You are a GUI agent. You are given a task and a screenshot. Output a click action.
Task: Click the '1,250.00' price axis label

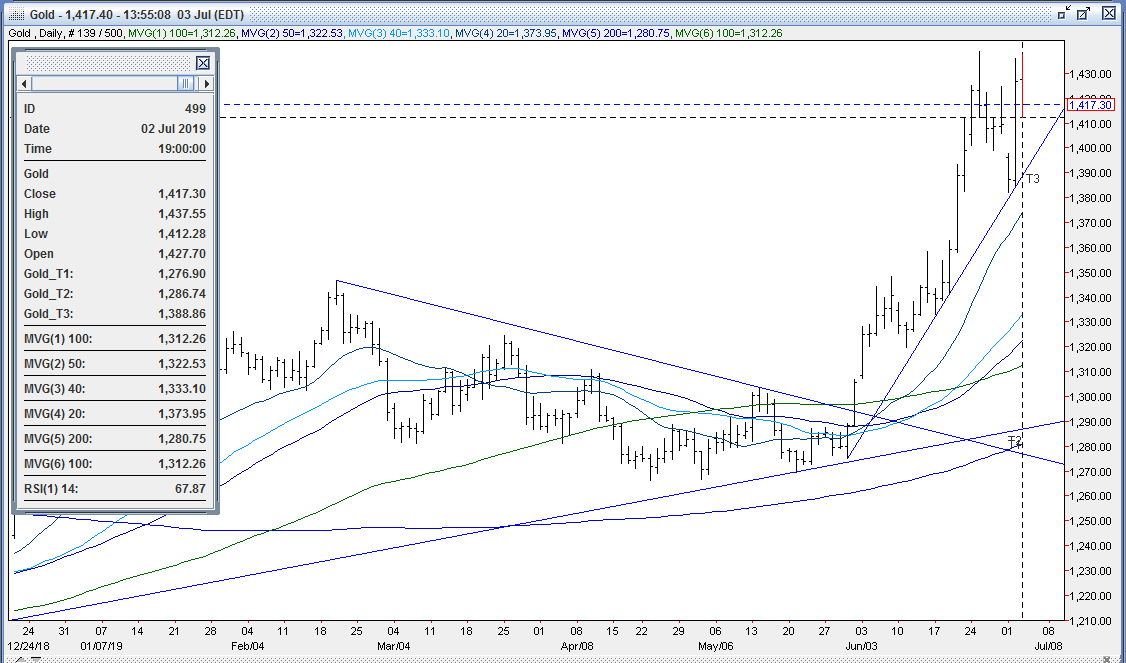[x=1090, y=521]
